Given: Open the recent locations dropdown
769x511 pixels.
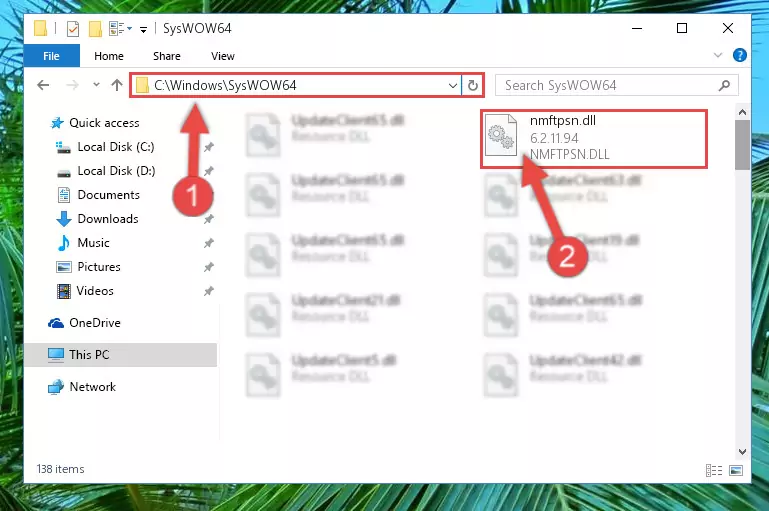Looking at the screenshot, I should pos(96,85).
